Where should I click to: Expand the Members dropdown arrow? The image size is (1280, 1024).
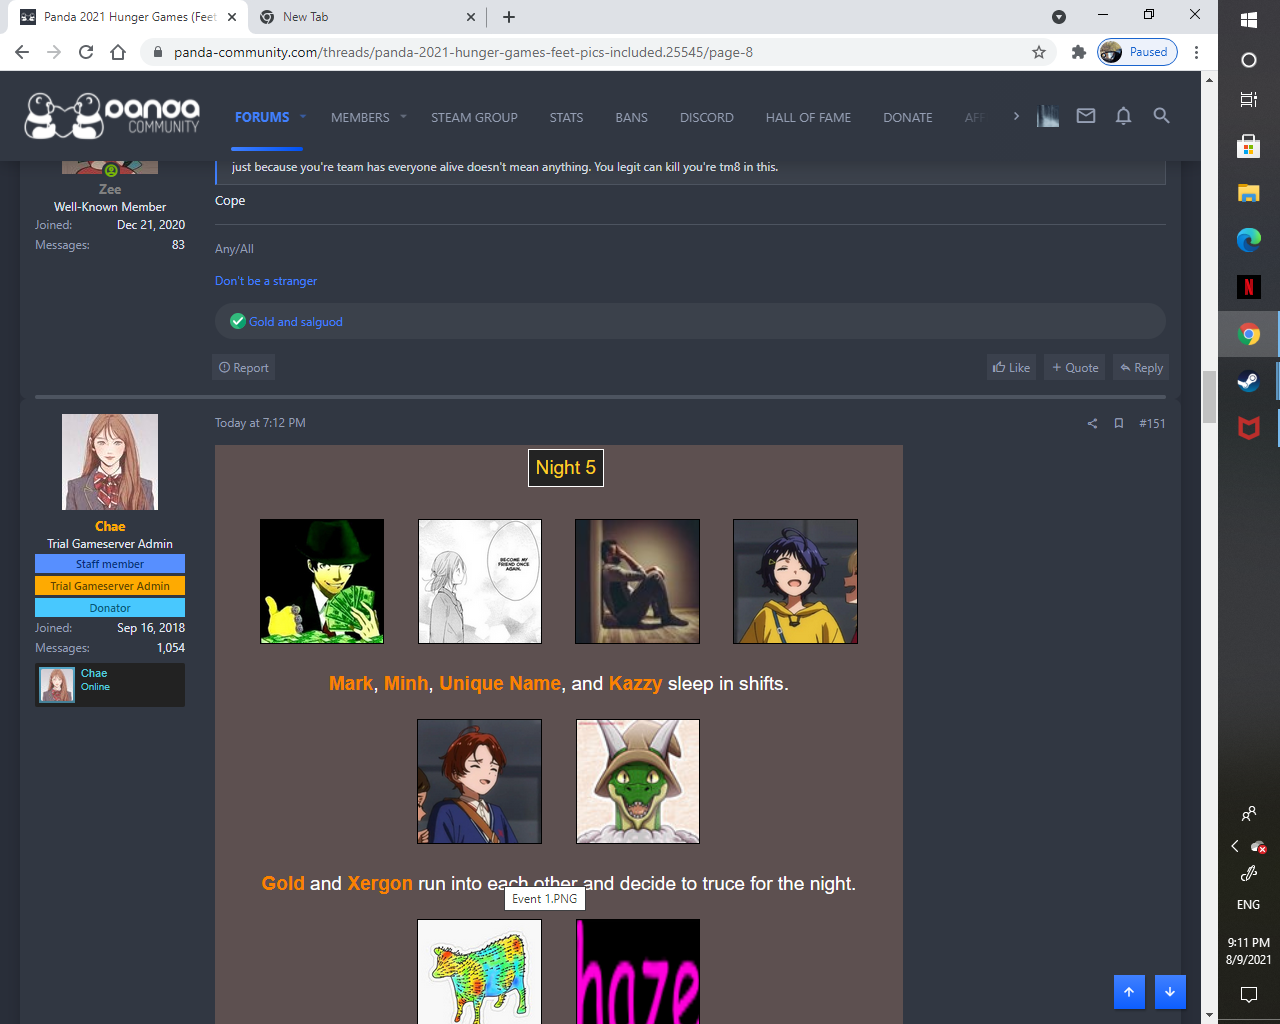pos(403,117)
